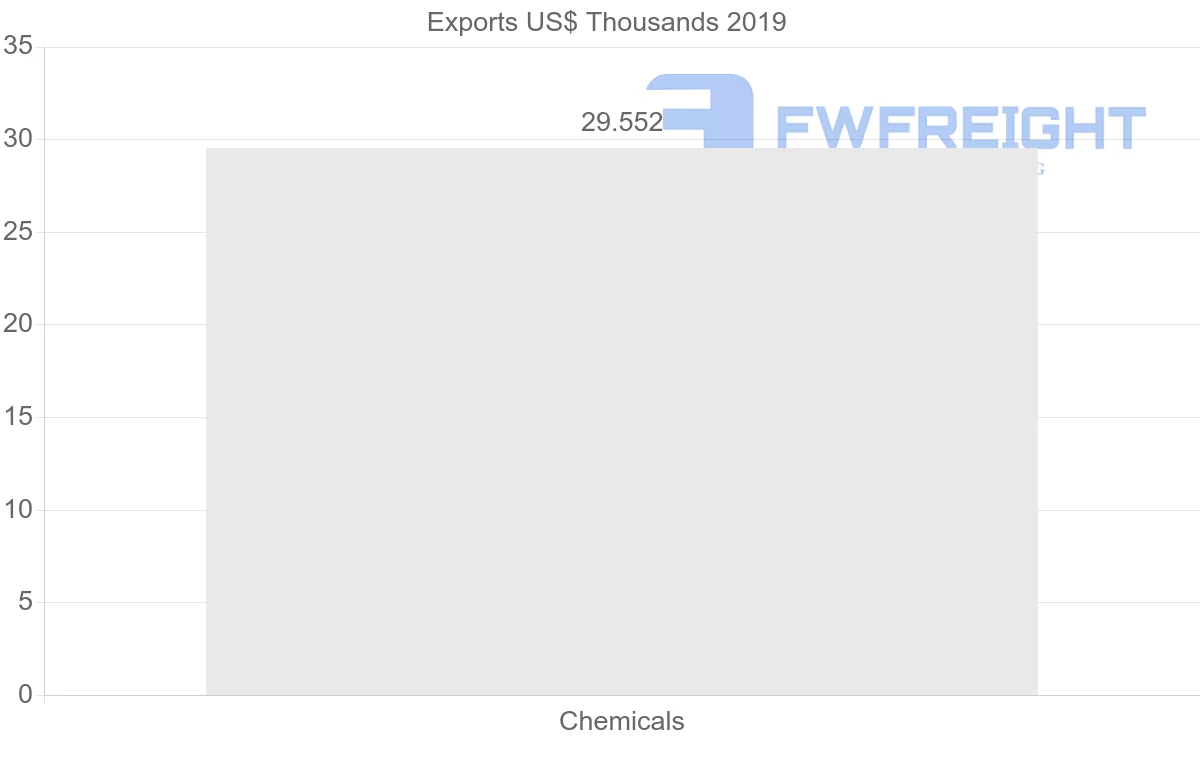
Task: Select the y-axis maximum label 35
Action: [19, 47]
